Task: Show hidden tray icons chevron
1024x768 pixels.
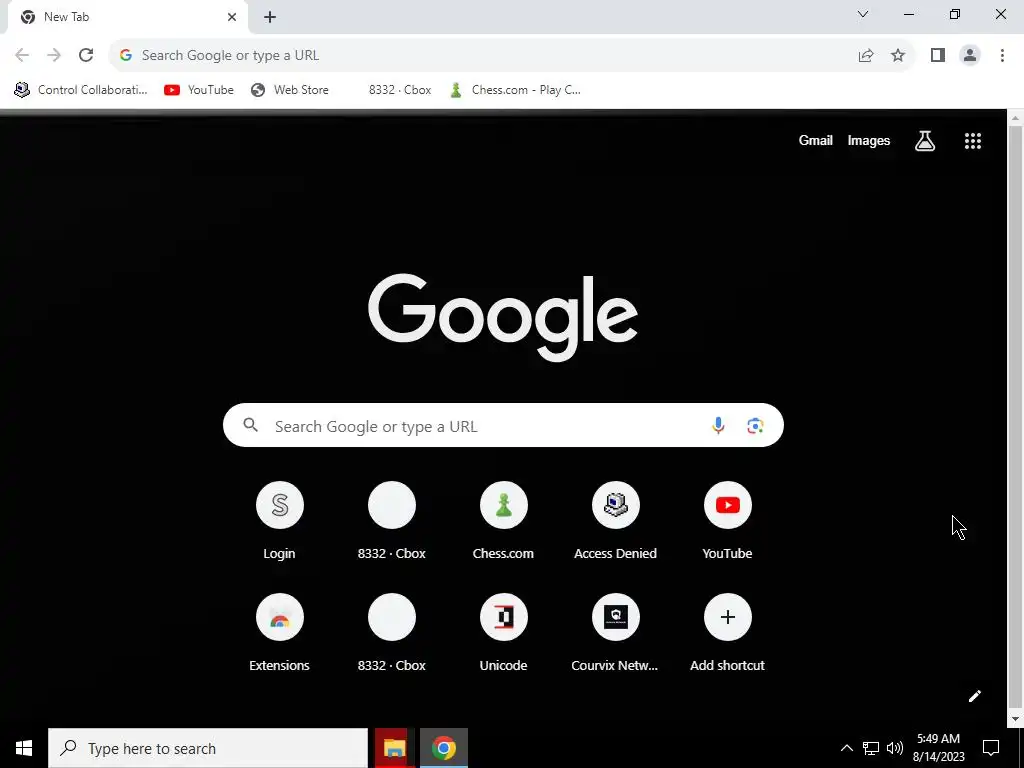Action: [x=846, y=748]
